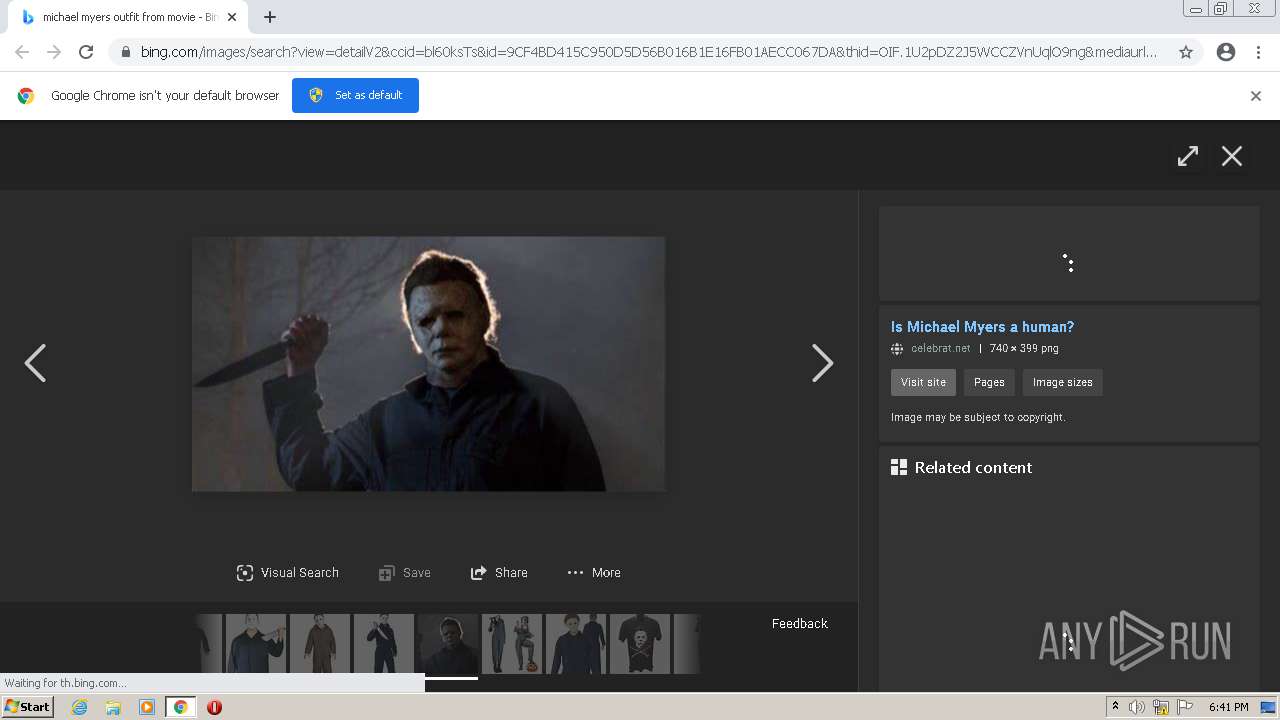Screen dimensions: 1280x720
Task: Launch Internet Explorer from the taskbar
Action: tap(79, 707)
